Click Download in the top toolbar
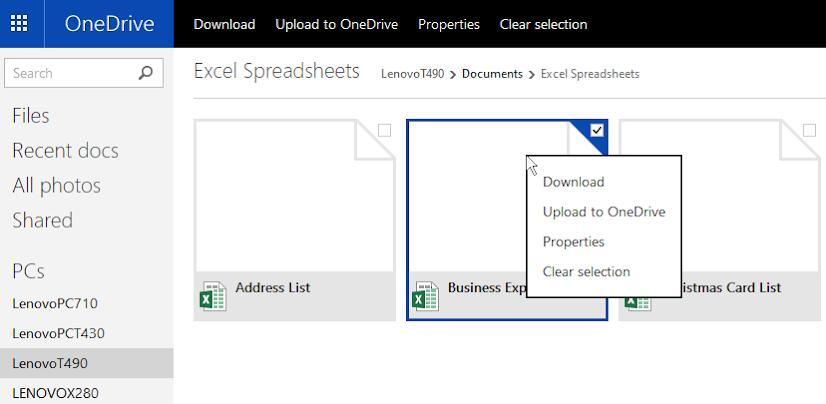 click(x=224, y=24)
